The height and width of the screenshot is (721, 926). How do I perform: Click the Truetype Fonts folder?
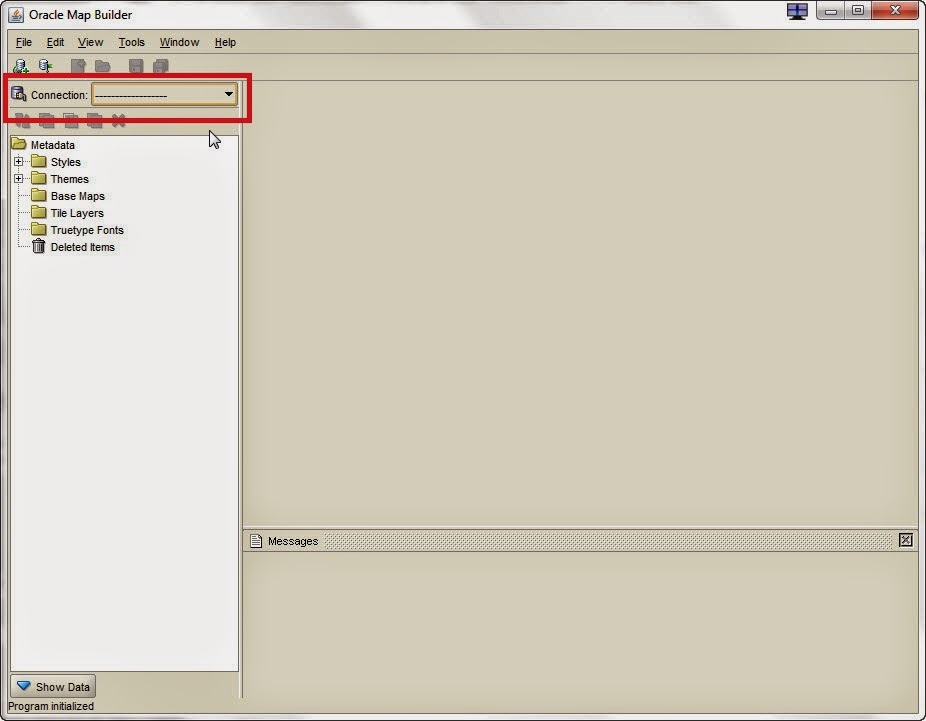point(88,230)
